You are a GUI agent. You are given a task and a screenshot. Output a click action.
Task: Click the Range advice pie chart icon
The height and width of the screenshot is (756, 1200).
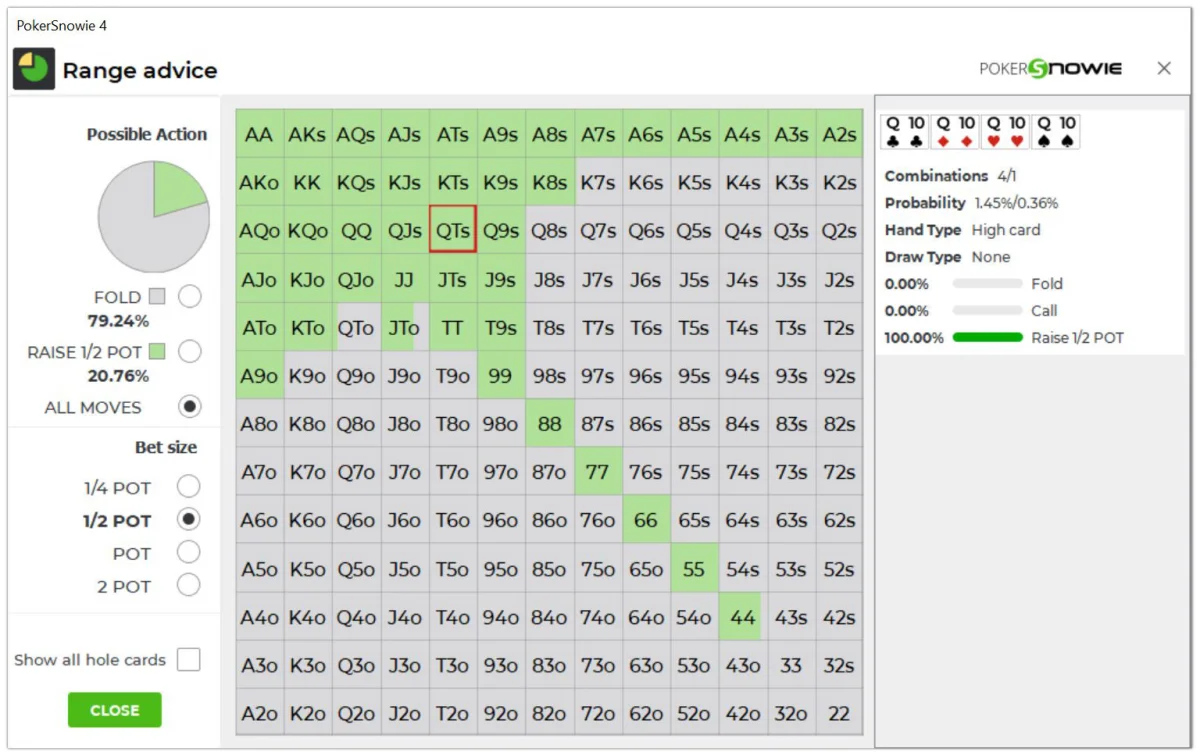tap(34, 69)
